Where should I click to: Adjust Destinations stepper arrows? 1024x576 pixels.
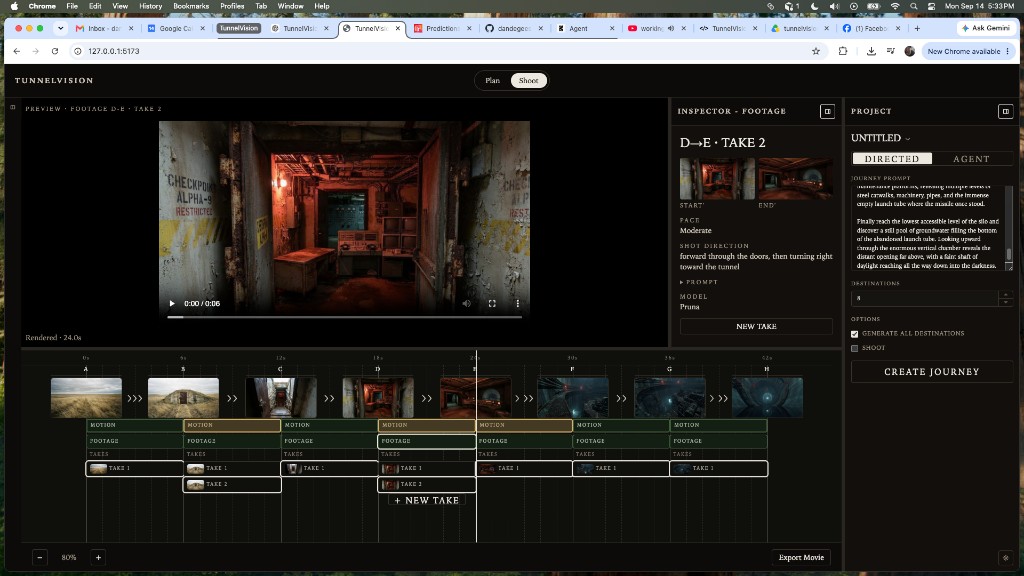click(x=1006, y=298)
